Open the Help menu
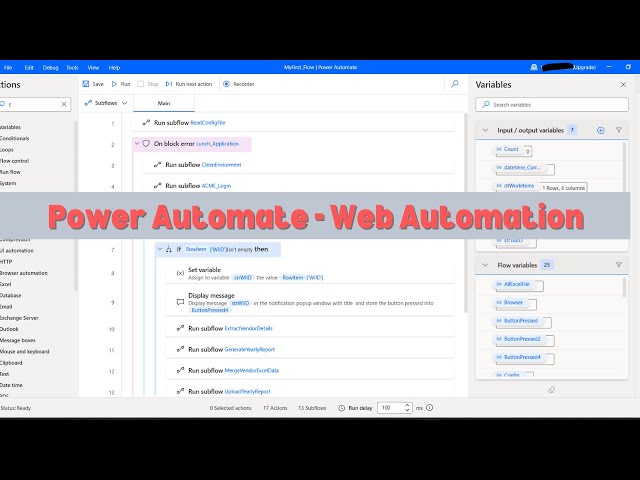The image size is (640, 480). click(114, 67)
